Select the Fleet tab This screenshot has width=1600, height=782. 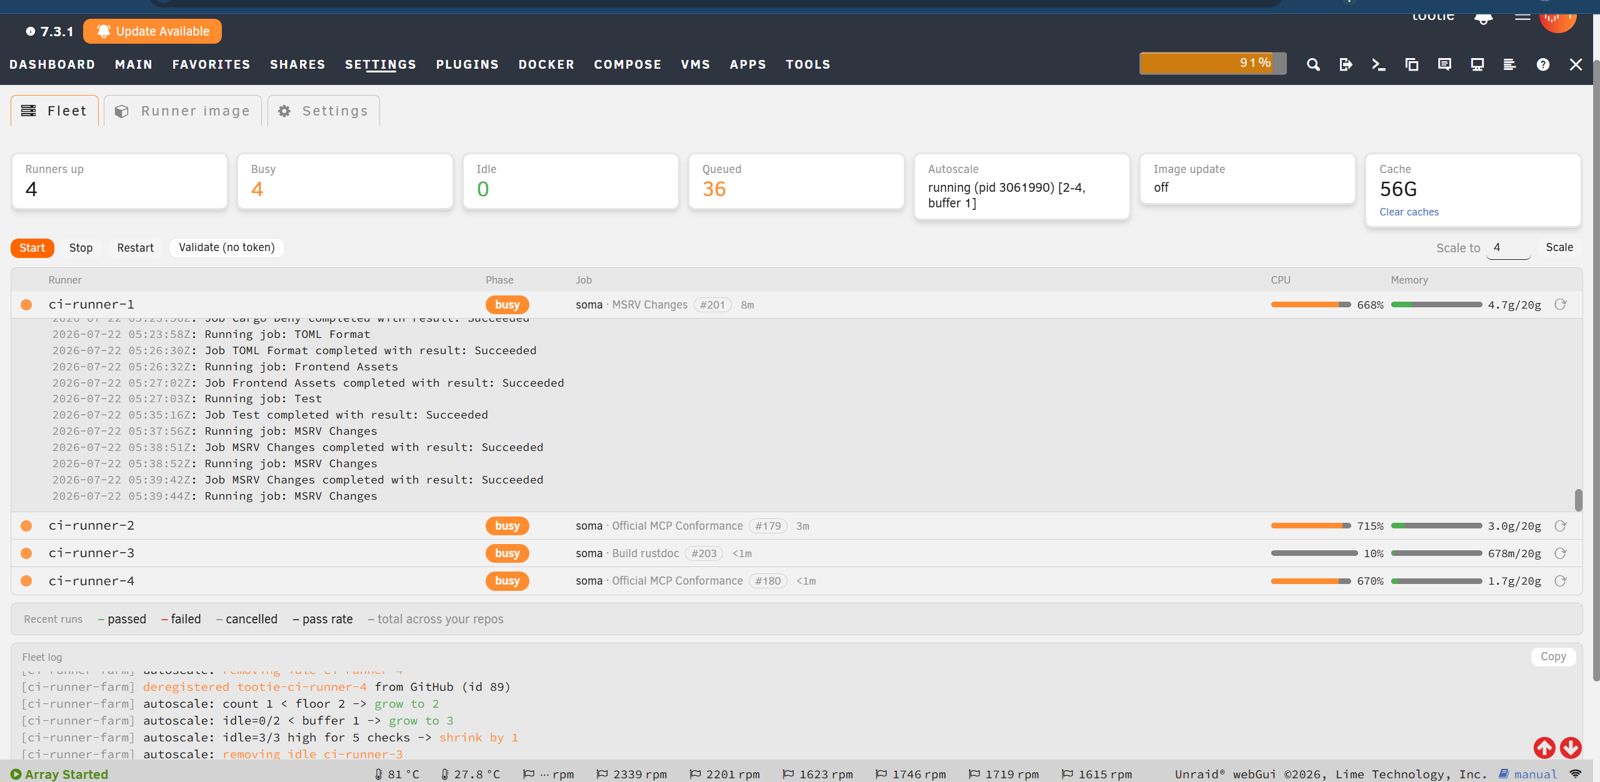pos(55,111)
